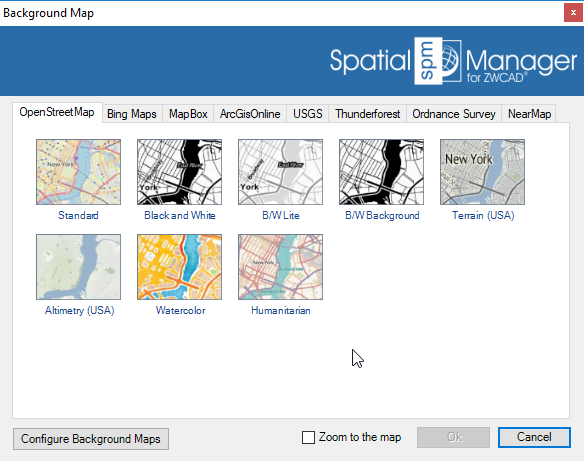Click the Ok button
584x461 pixels.
(x=453, y=437)
